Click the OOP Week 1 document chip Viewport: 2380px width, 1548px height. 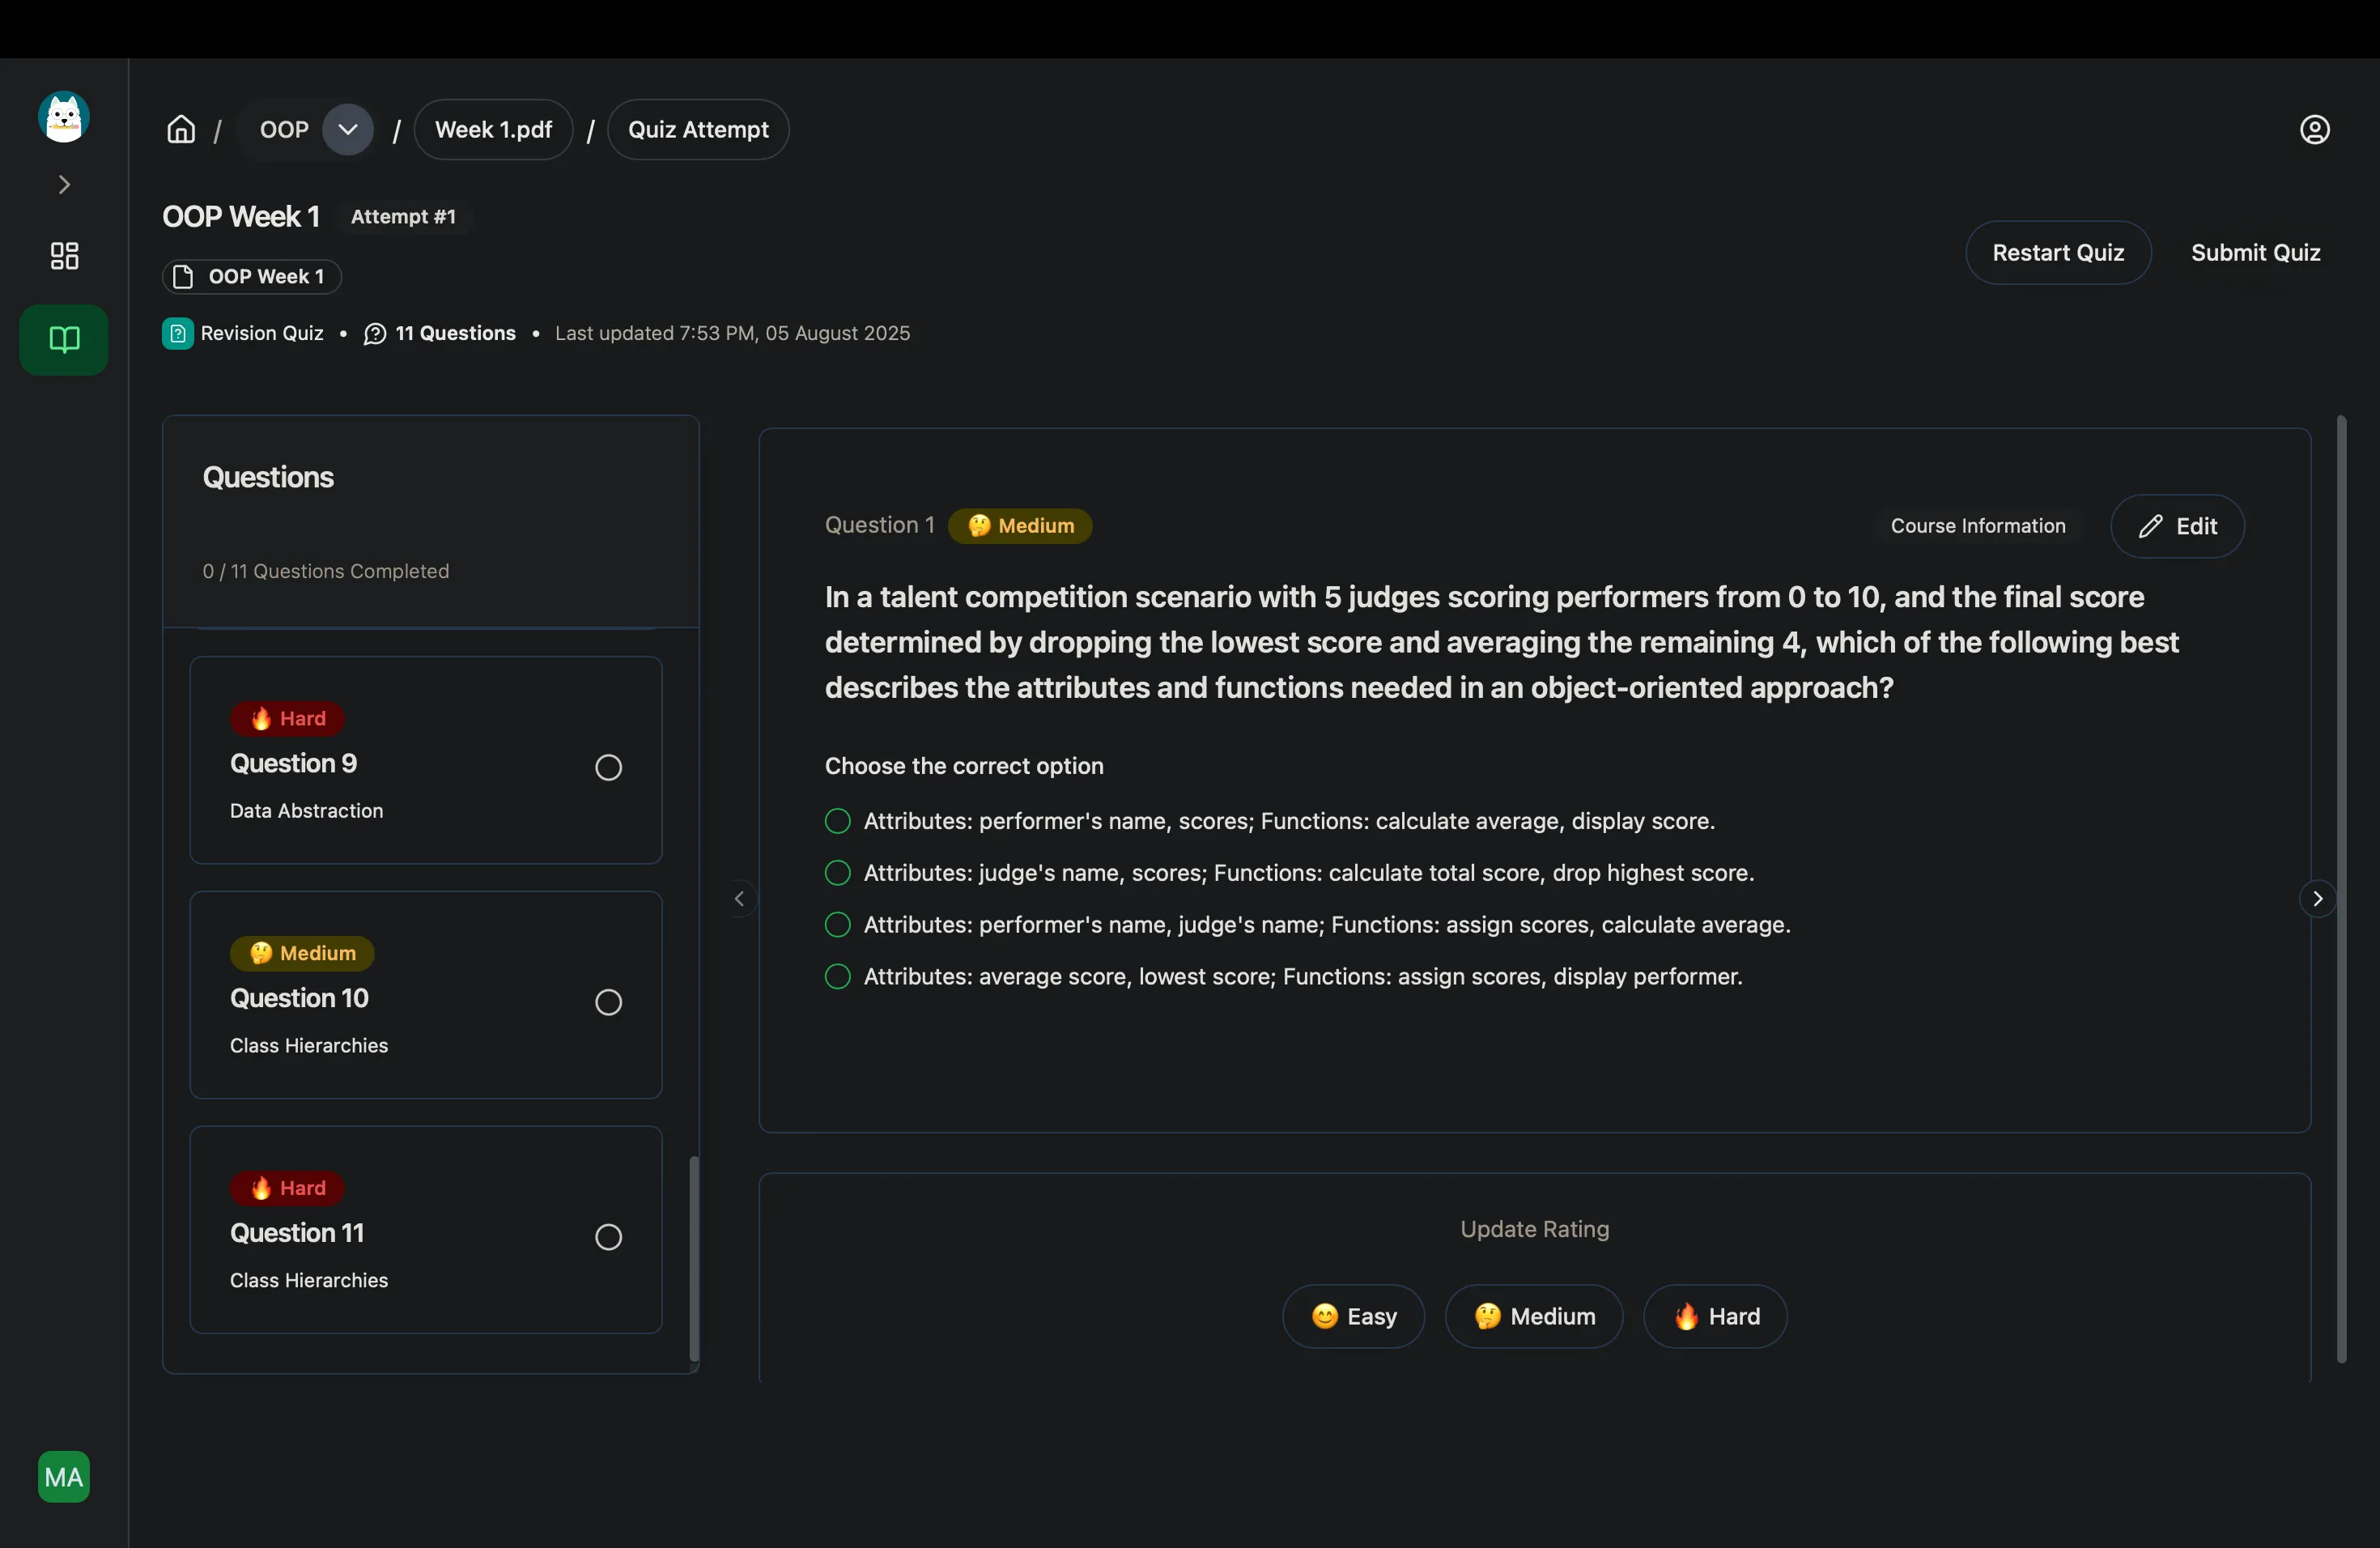pos(252,277)
